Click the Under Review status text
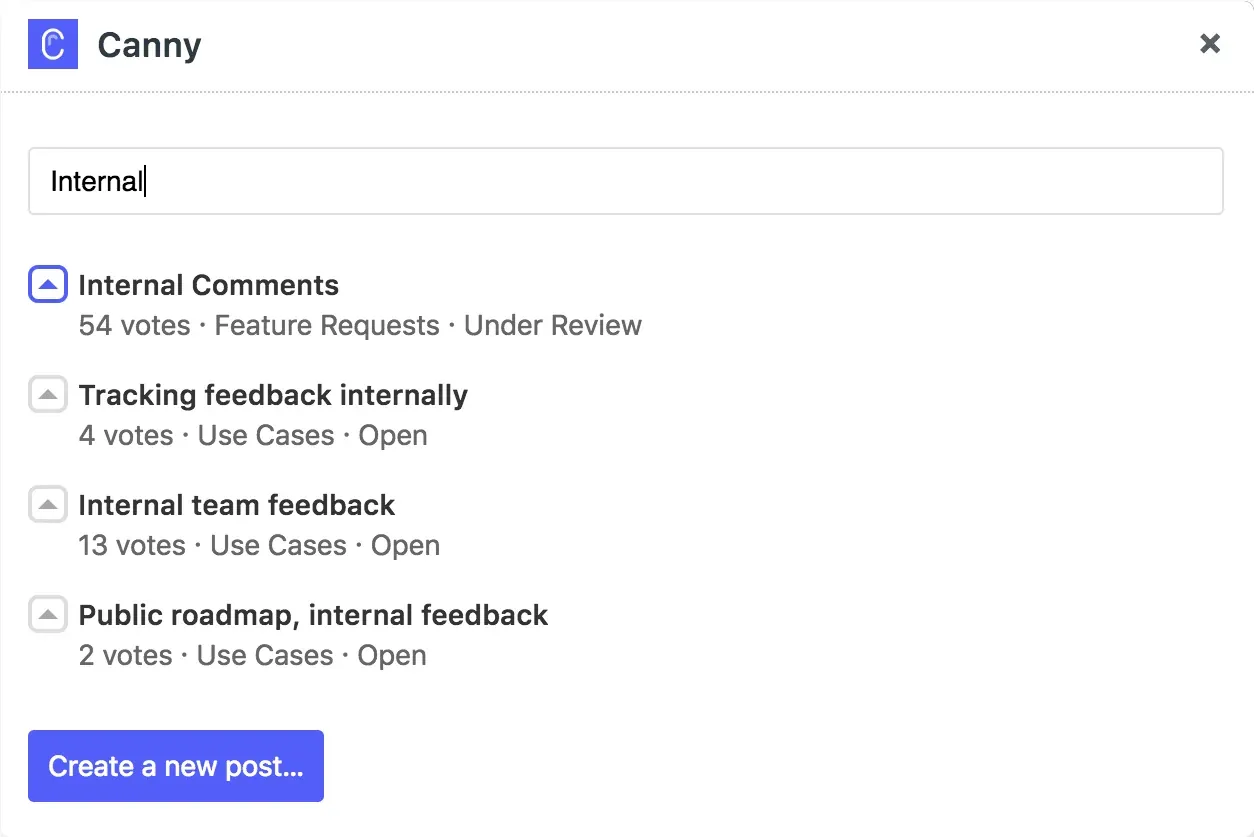Image resolution: width=1254 pixels, height=837 pixels. coord(552,325)
